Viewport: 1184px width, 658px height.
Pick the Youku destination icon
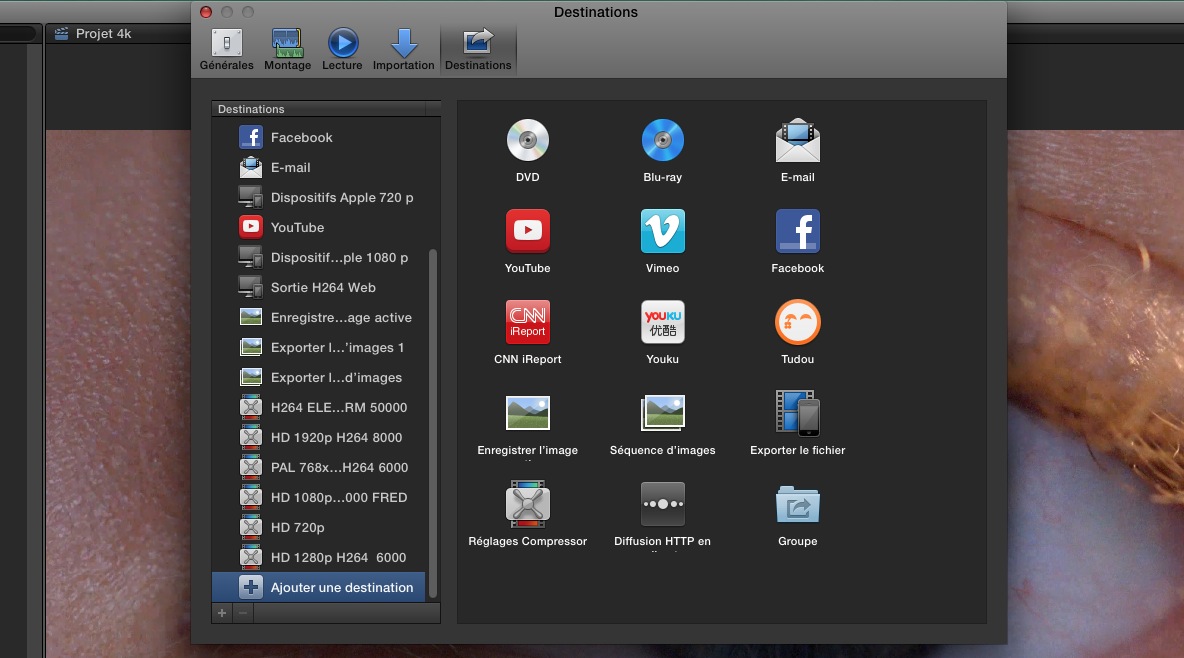coord(662,321)
